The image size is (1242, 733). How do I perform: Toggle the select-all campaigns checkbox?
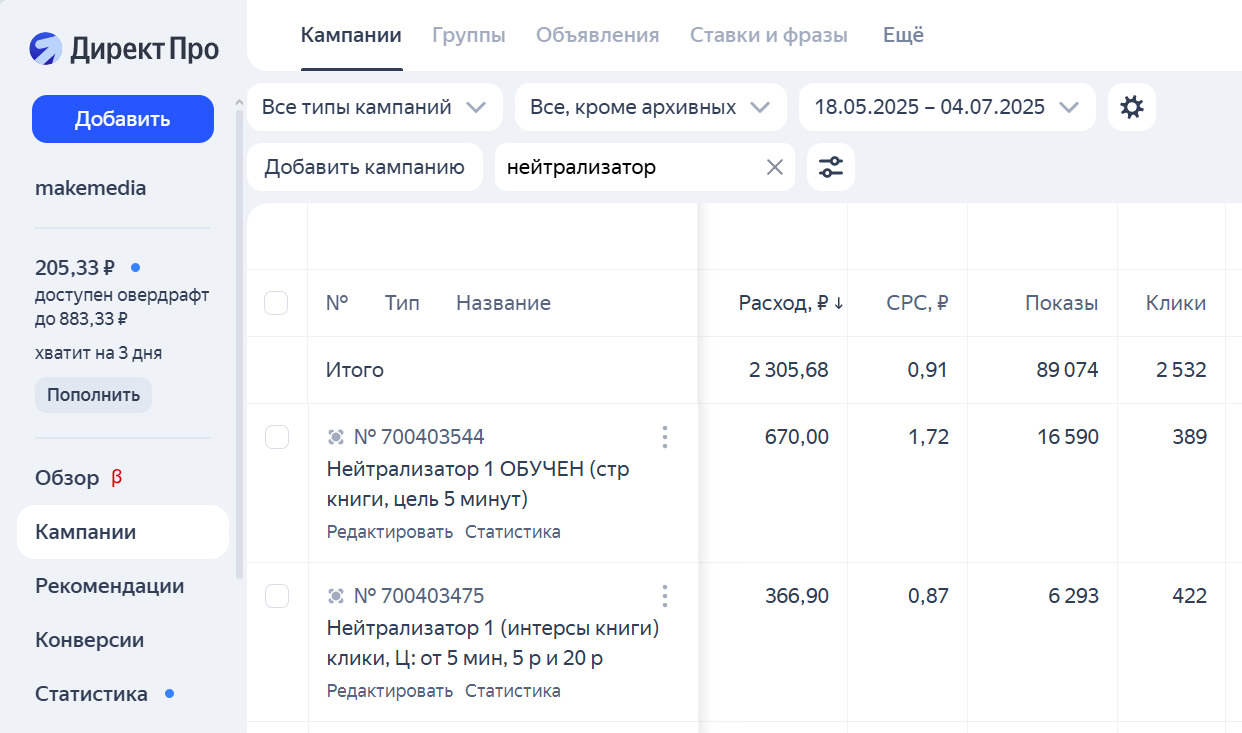276,303
